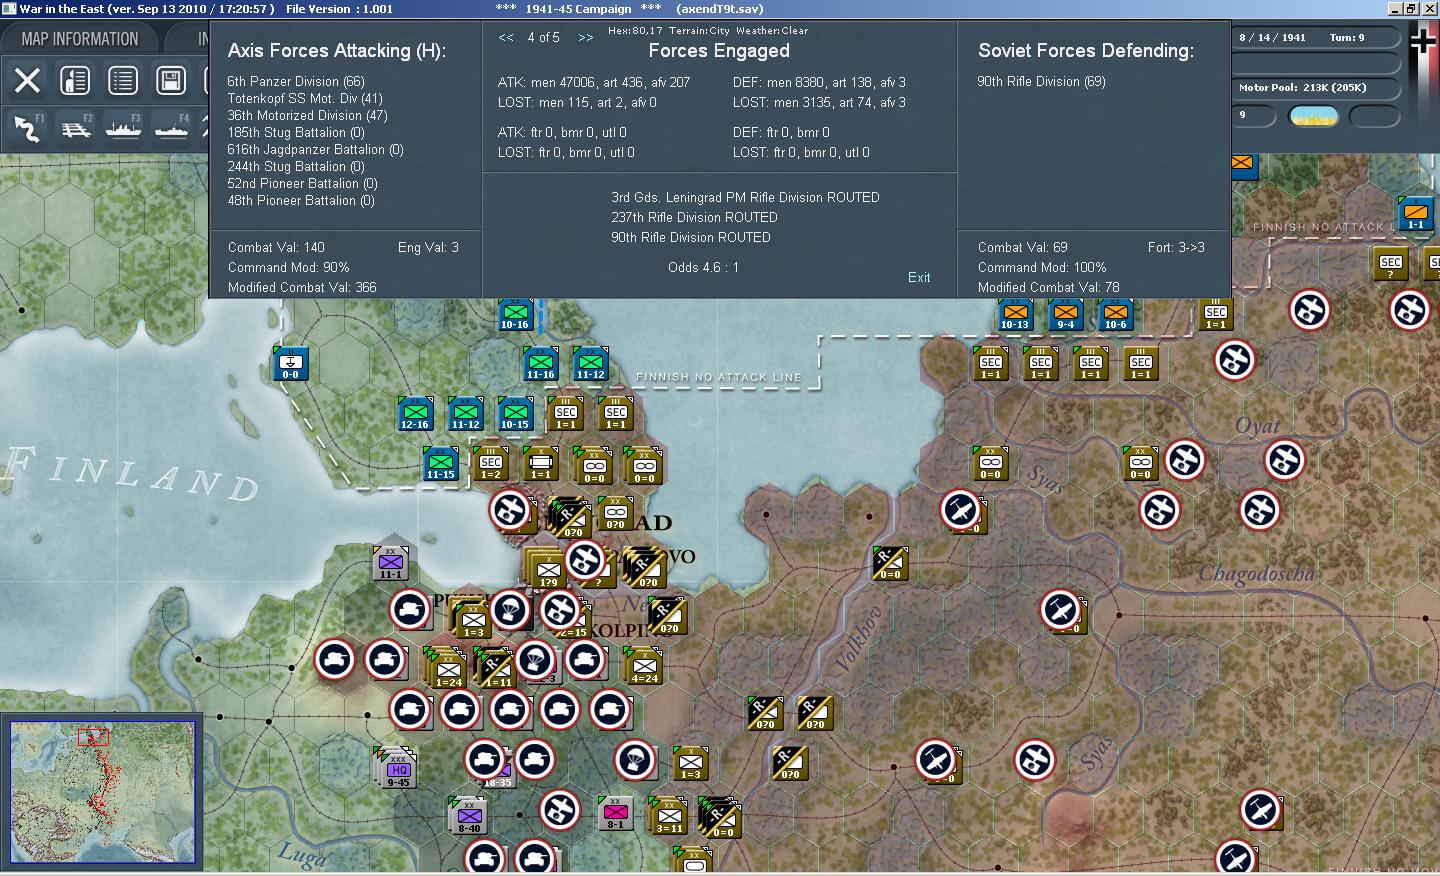Select 90th Rifle Division (69) defender entry
The image size is (1440, 876).
pos(1041,81)
